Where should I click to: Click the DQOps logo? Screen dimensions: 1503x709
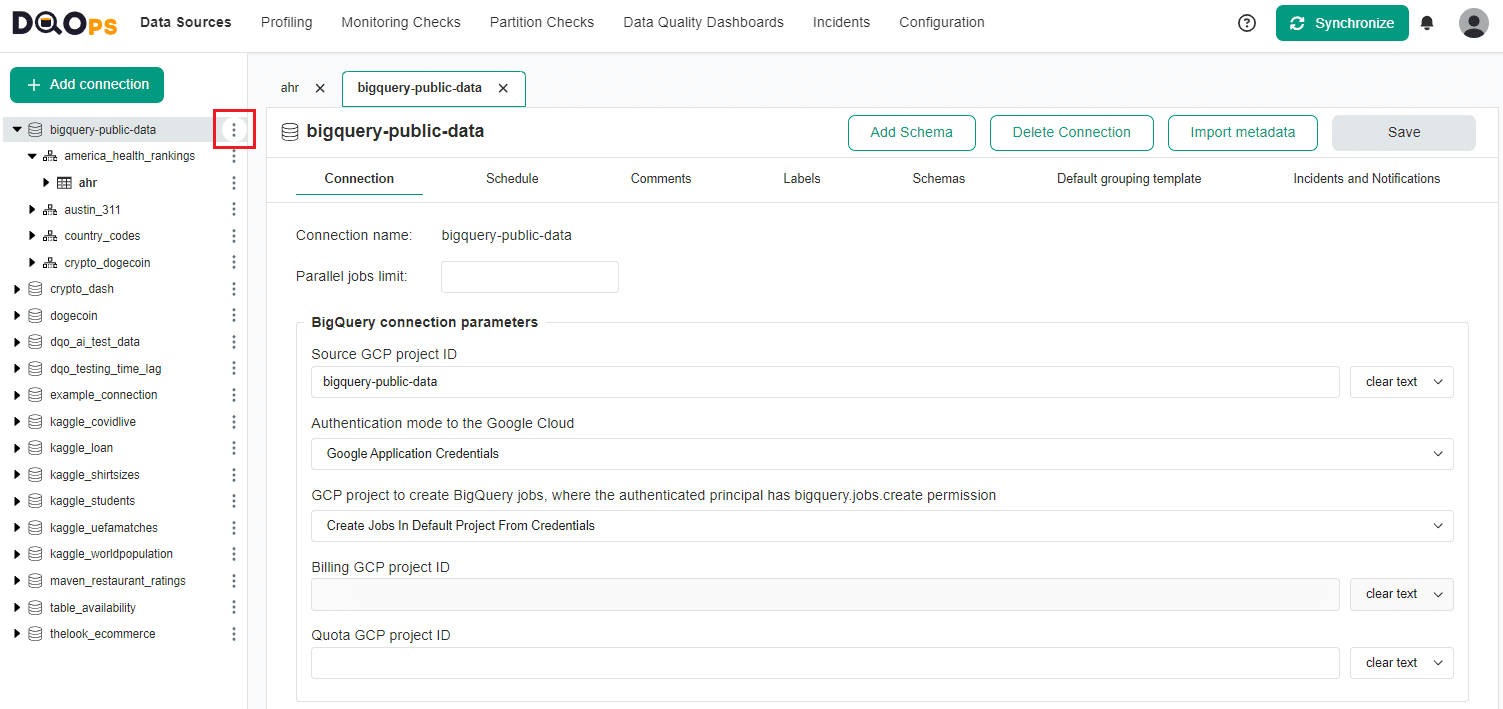[65, 23]
